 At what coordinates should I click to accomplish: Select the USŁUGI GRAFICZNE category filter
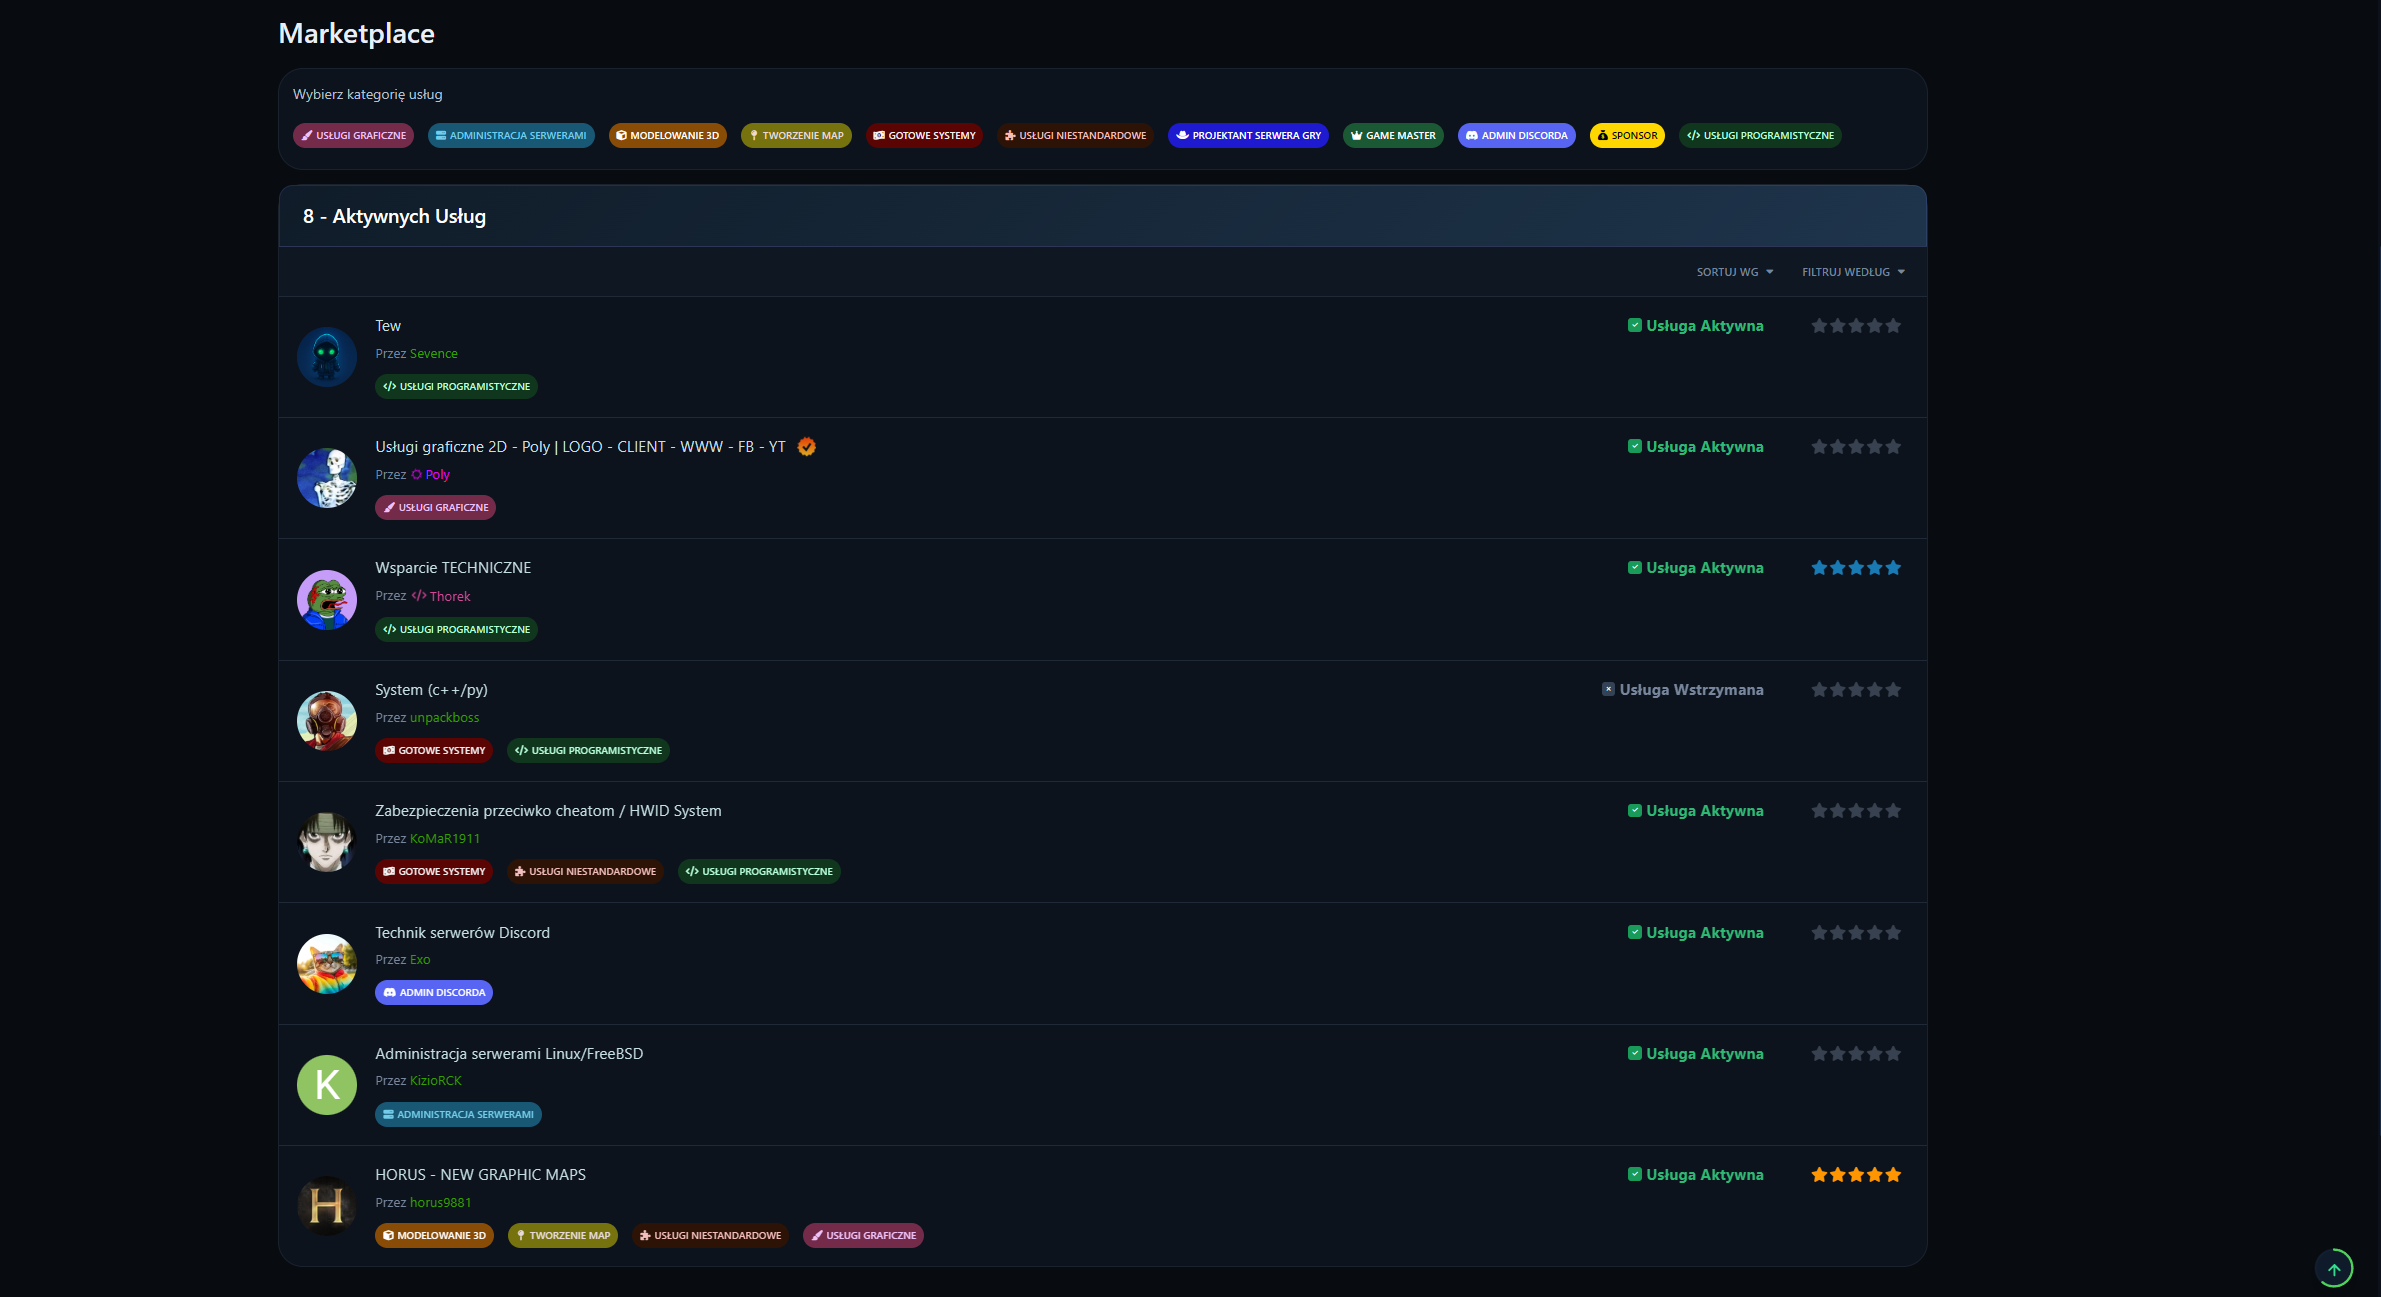(352, 135)
